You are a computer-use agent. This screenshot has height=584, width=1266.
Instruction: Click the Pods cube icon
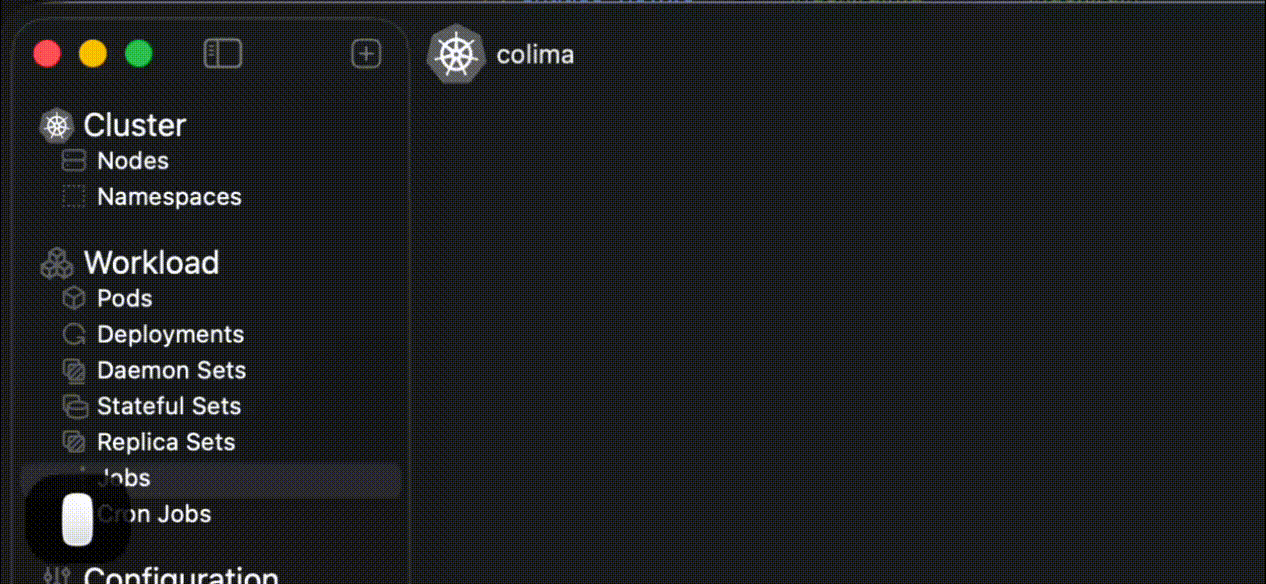click(x=74, y=299)
